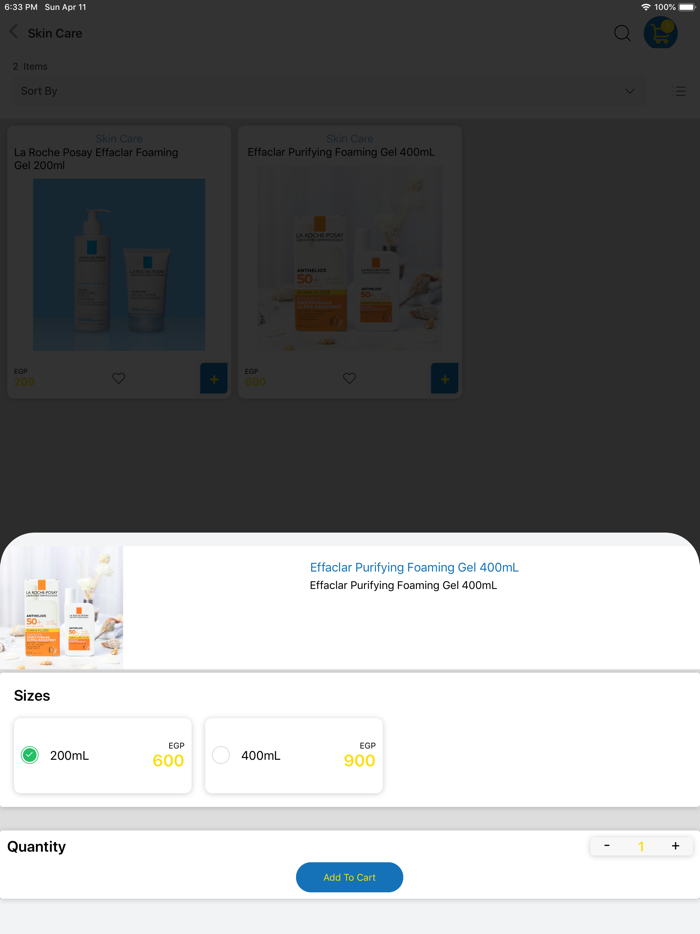
Task: Add Effaclar 400mL card with plus button
Action: (444, 378)
